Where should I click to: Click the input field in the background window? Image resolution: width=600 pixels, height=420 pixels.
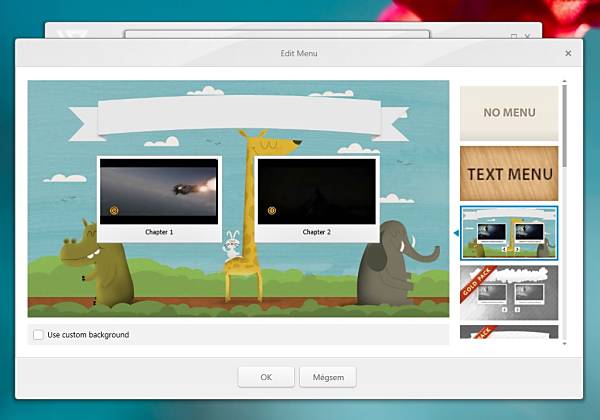(277, 34)
